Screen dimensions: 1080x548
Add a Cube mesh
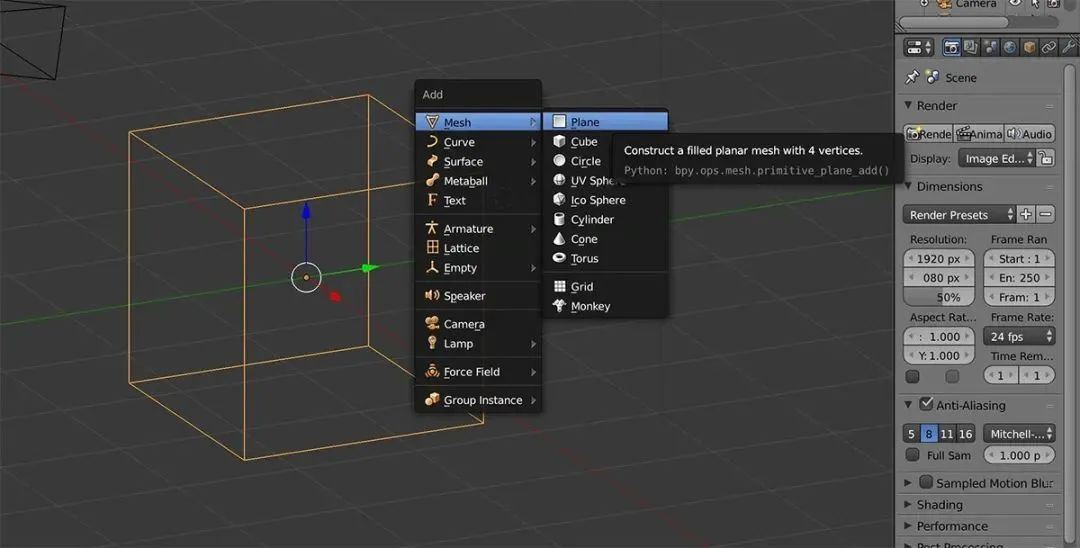[605, 141]
